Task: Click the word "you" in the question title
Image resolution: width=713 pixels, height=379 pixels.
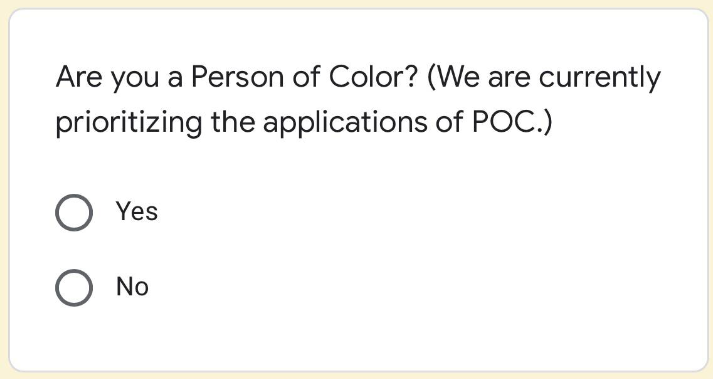Action: point(135,79)
